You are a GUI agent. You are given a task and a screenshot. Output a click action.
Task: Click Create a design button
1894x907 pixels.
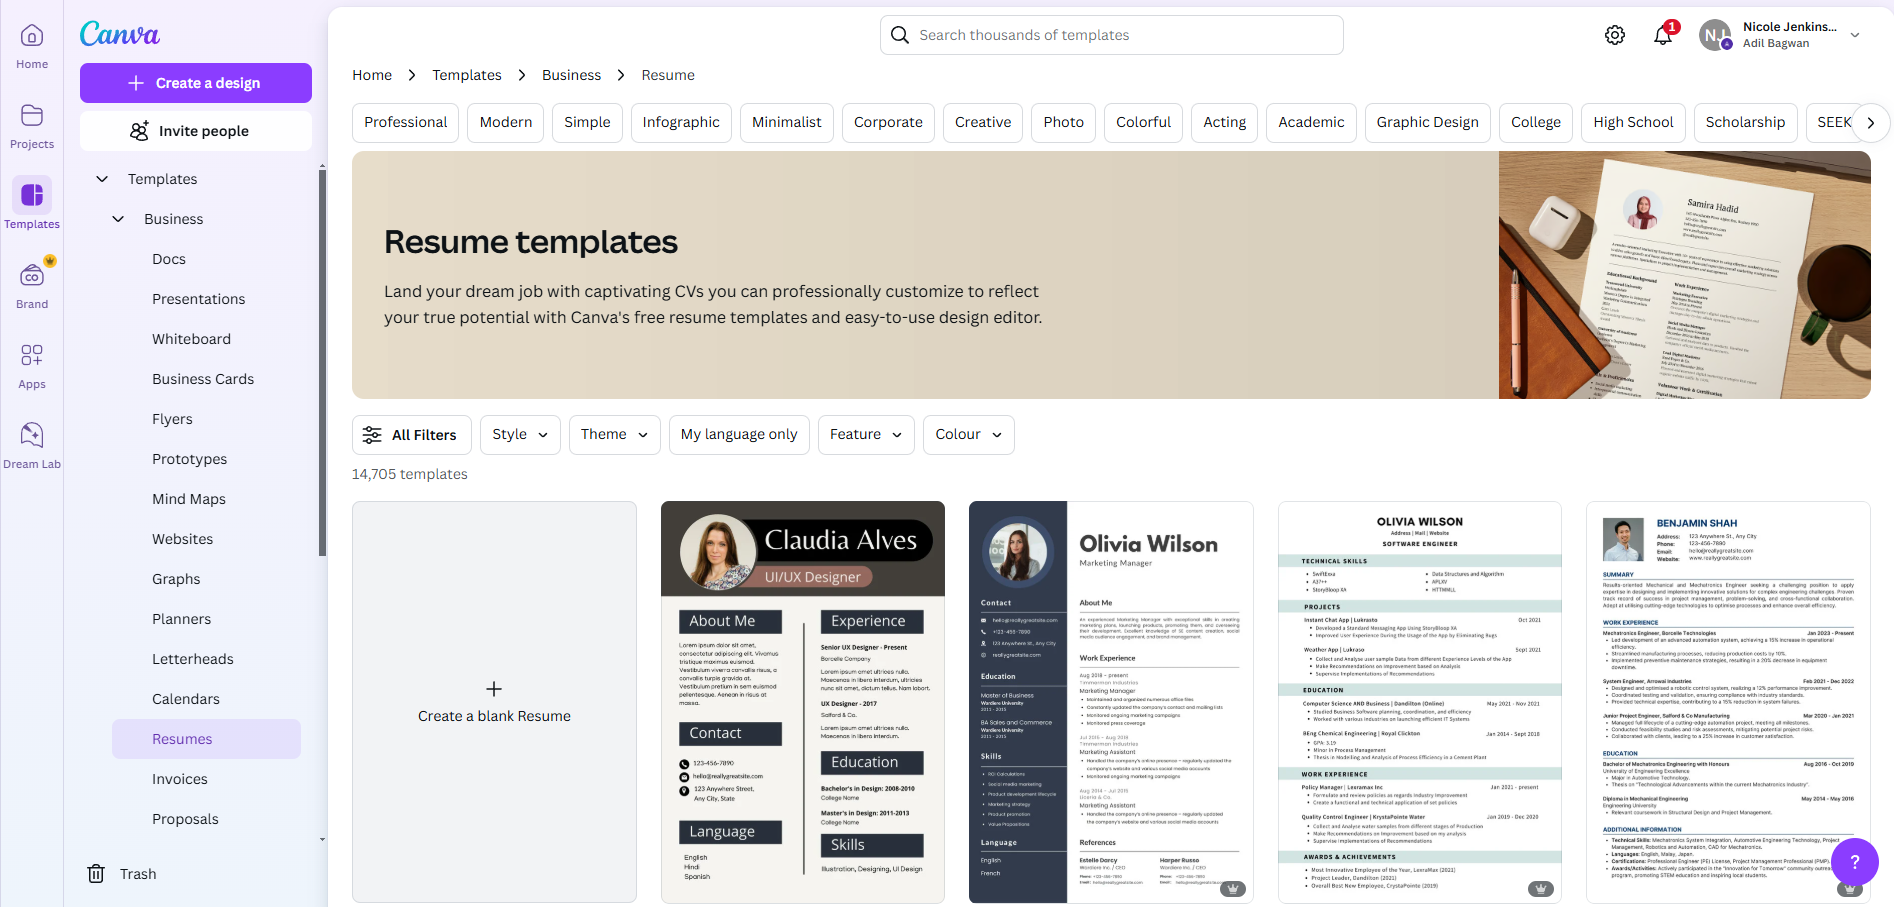point(196,83)
